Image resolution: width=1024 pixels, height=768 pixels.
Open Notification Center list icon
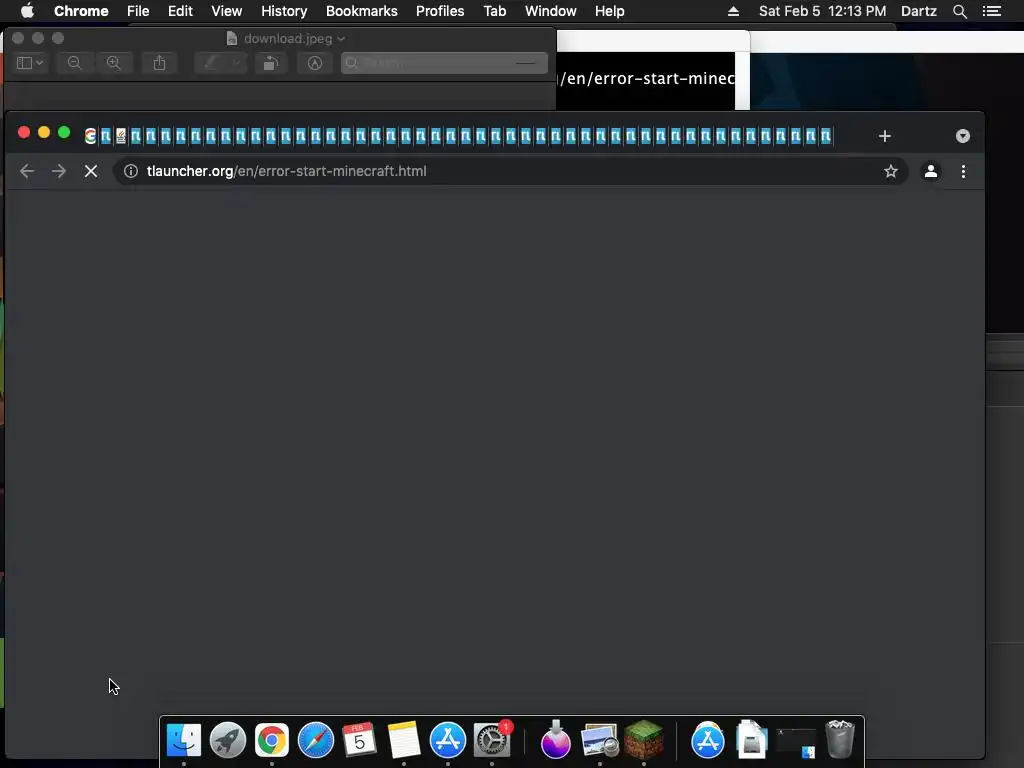(x=992, y=11)
